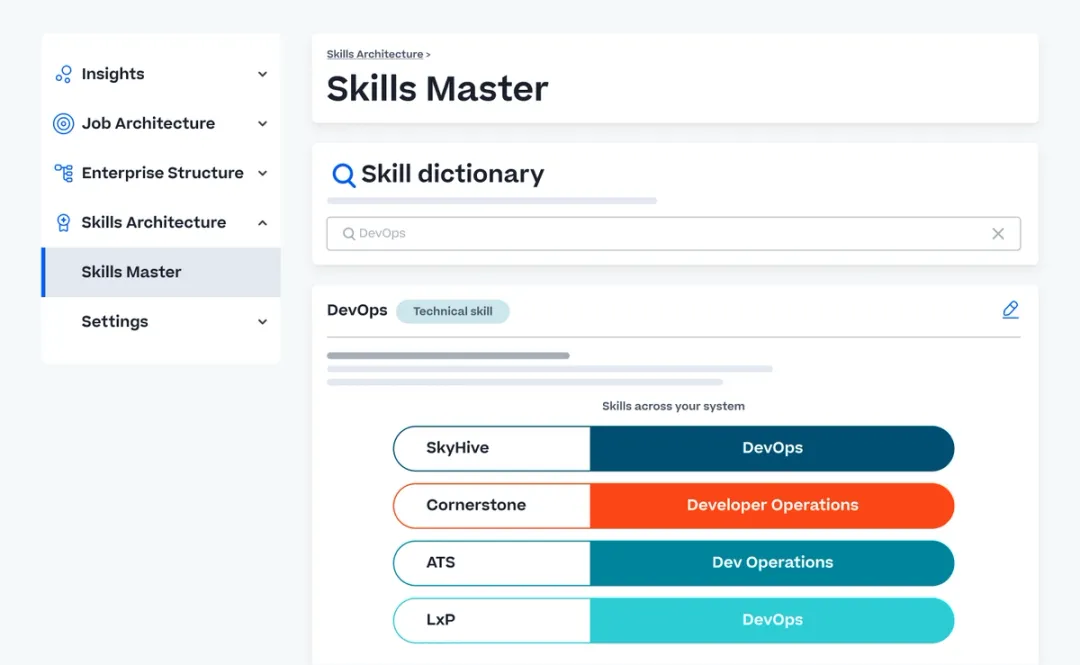Follow the Skills Architecture breadcrumb link
Screen dimensions: 1080x665
(375, 54)
